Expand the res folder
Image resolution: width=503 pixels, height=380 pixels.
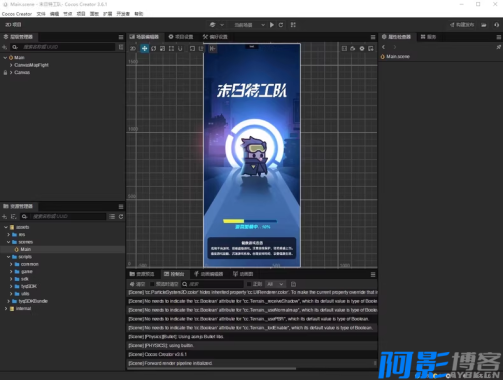click(8, 235)
